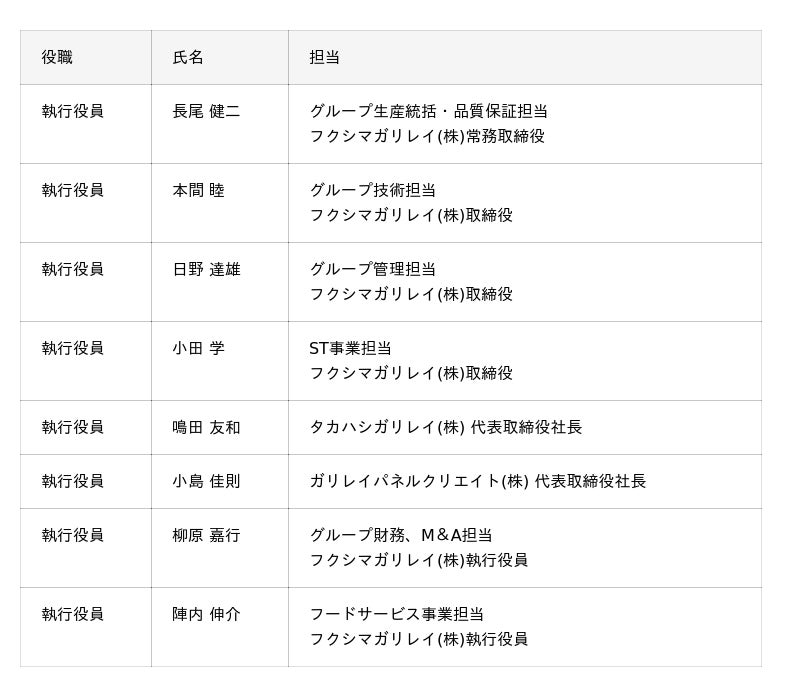Click the 氏名 column header
The height and width of the screenshot is (697, 800).
188,58
